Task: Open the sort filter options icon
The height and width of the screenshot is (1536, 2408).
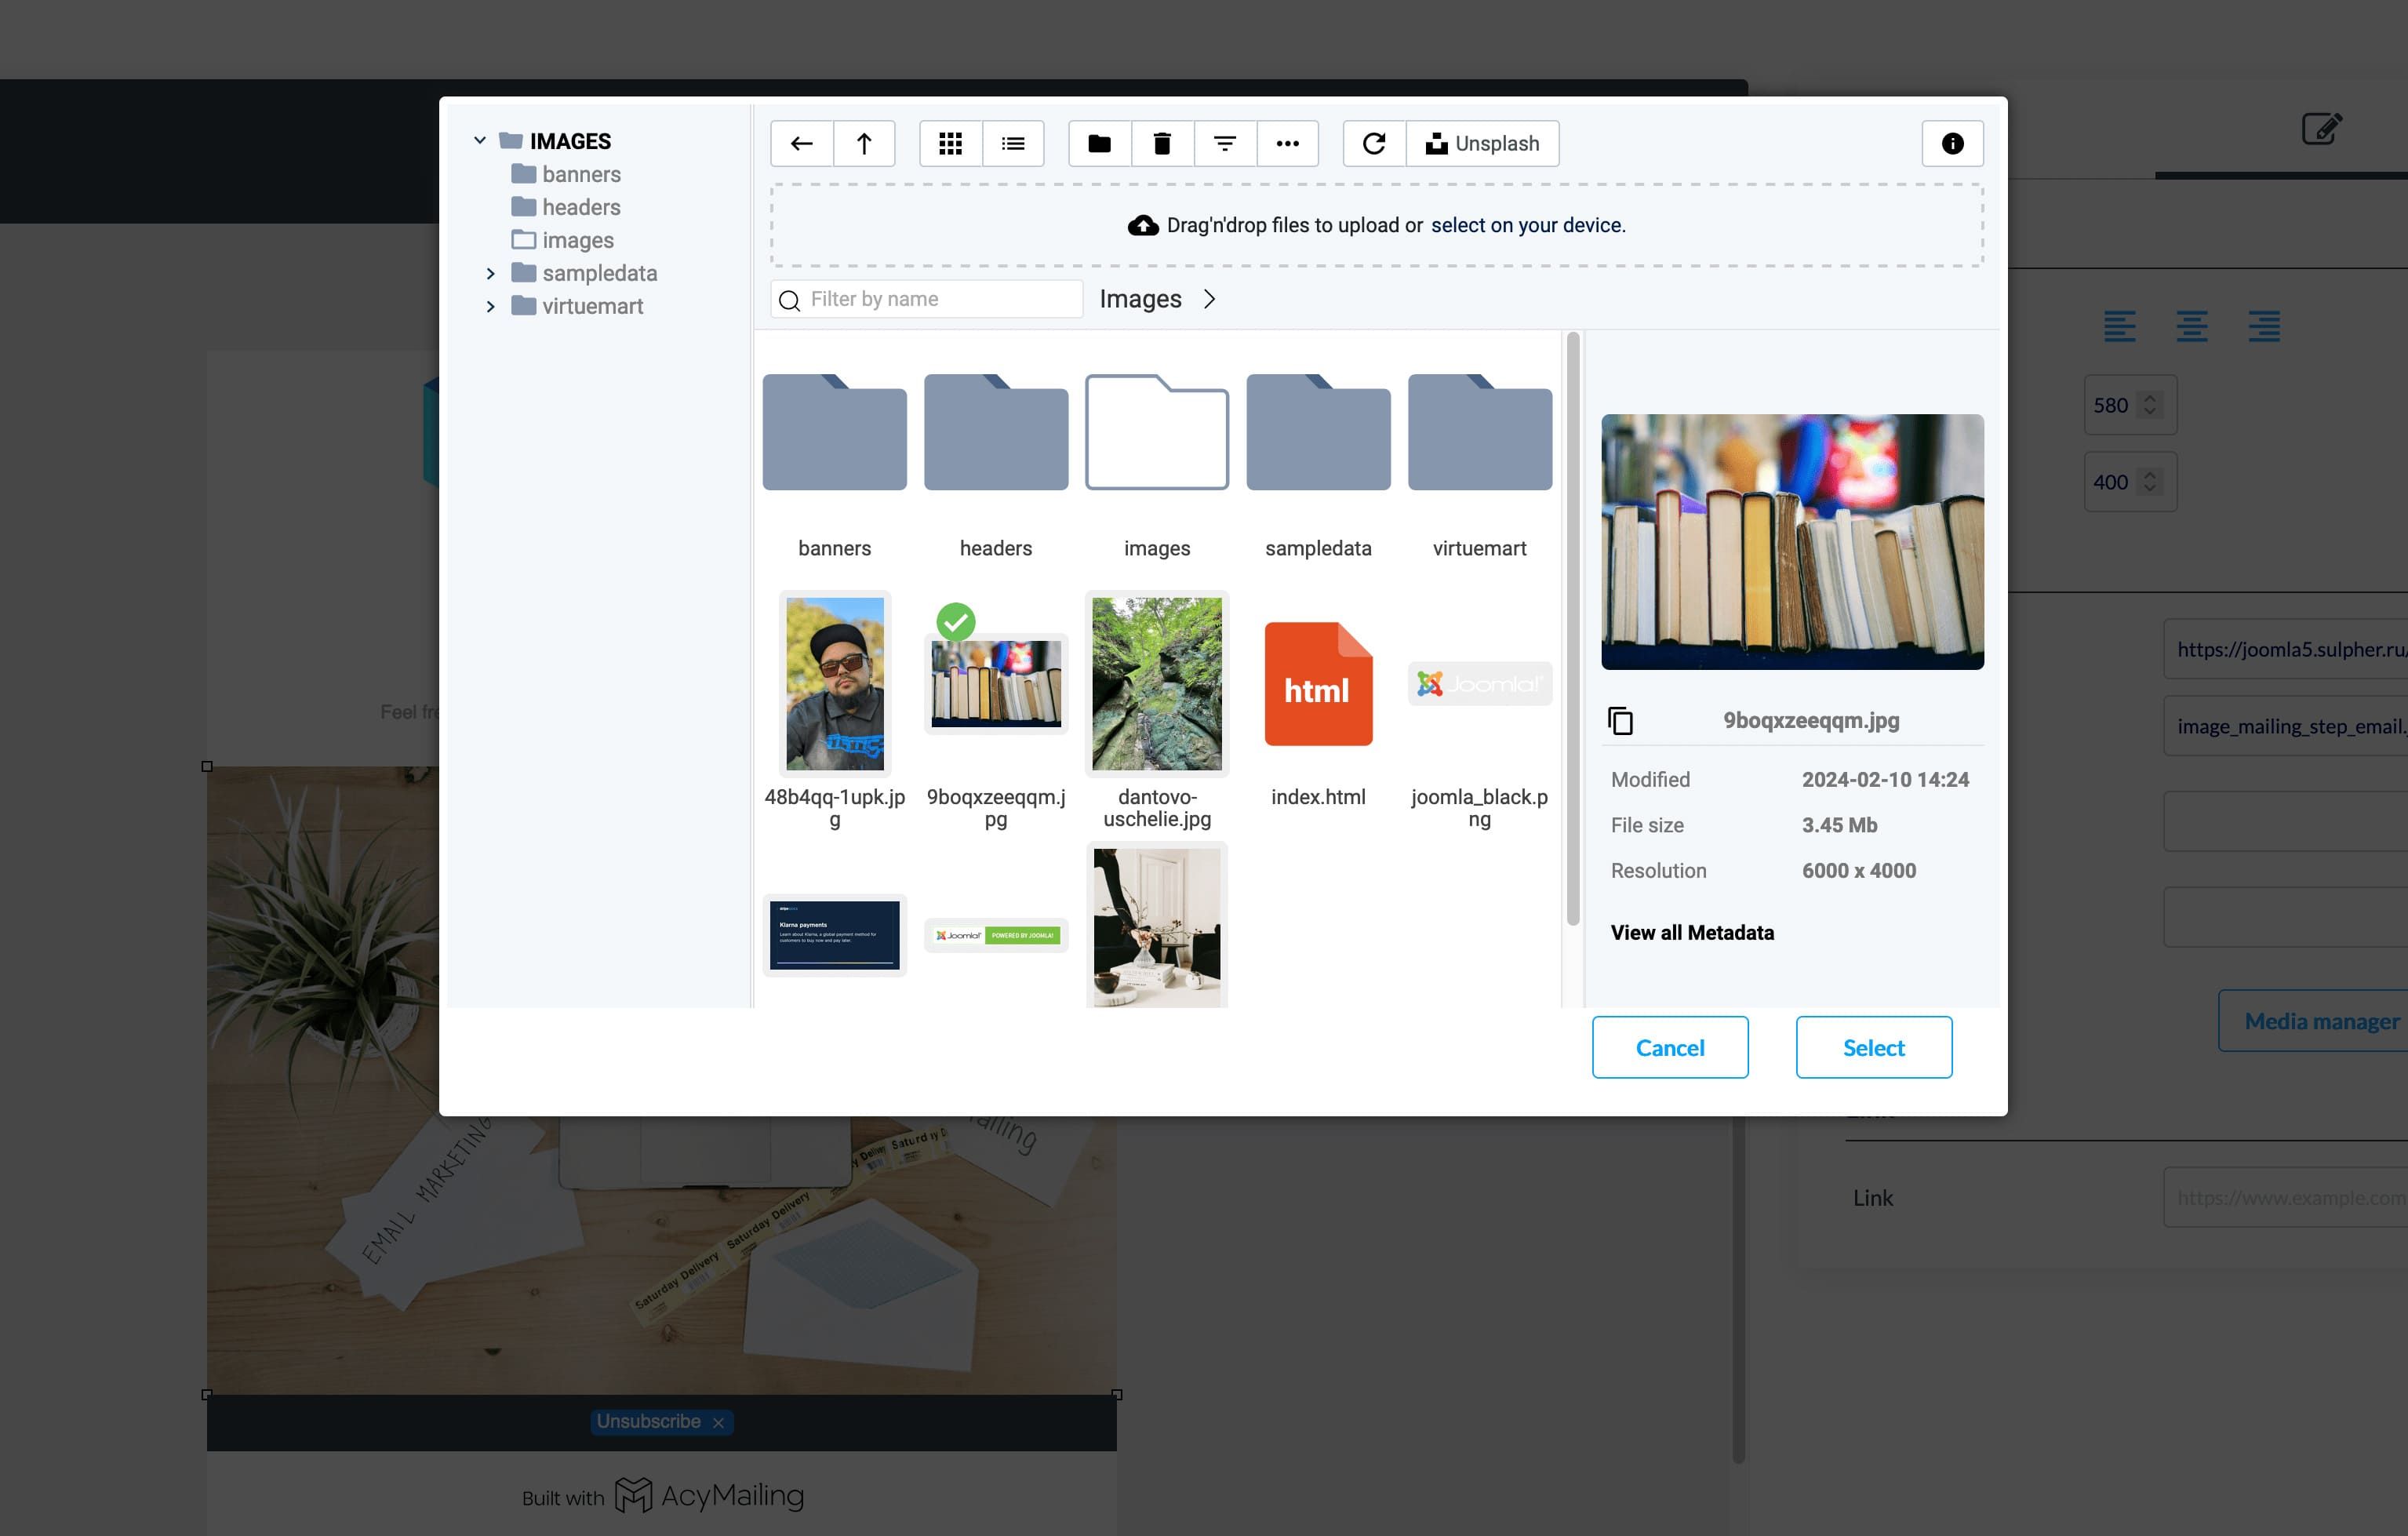Action: coord(1224,144)
